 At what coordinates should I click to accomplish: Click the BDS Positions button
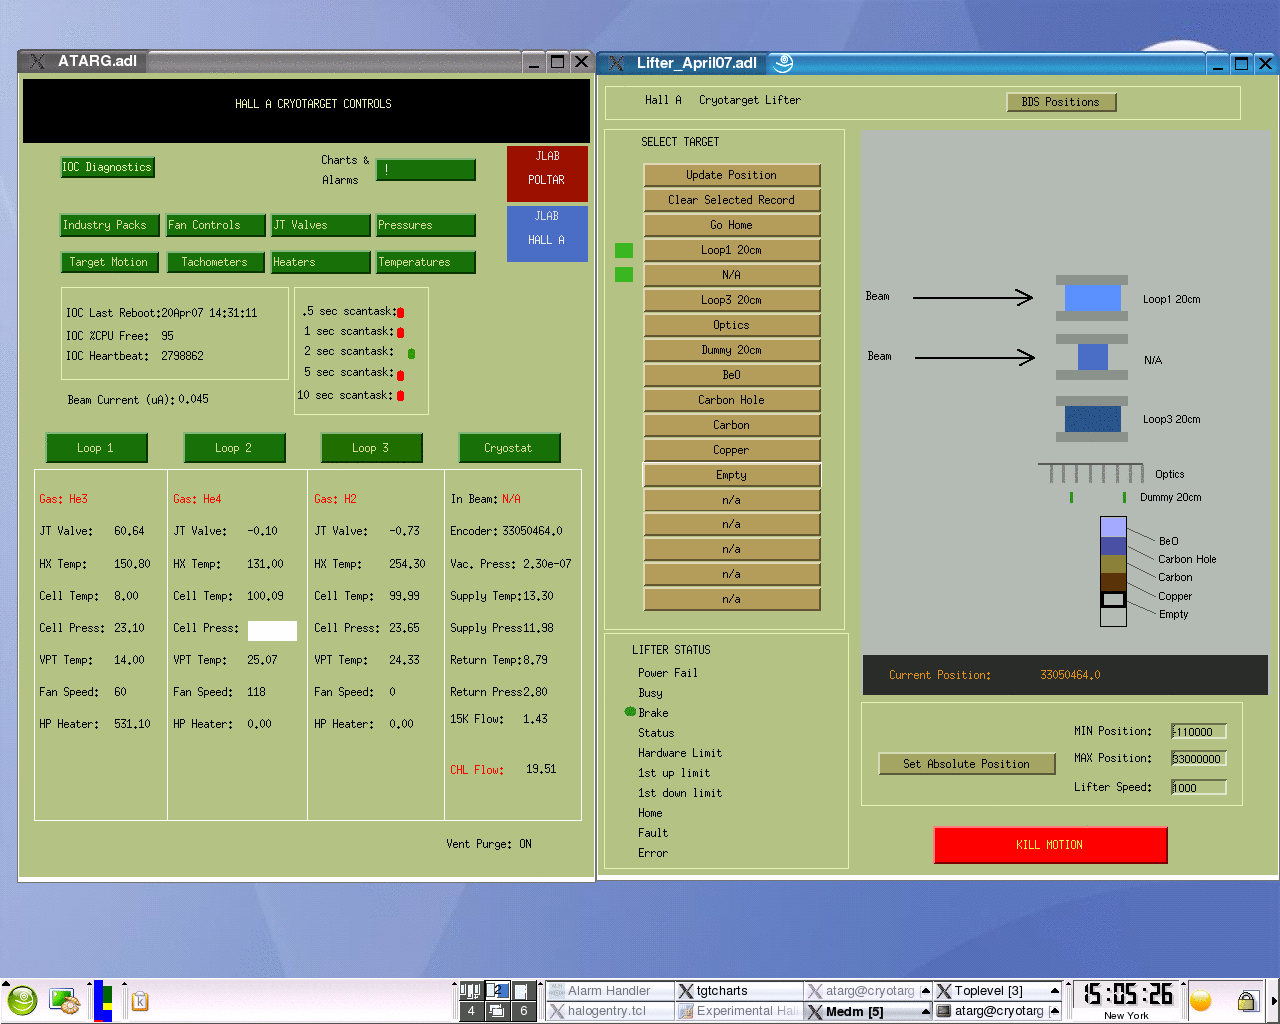[x=1061, y=102]
